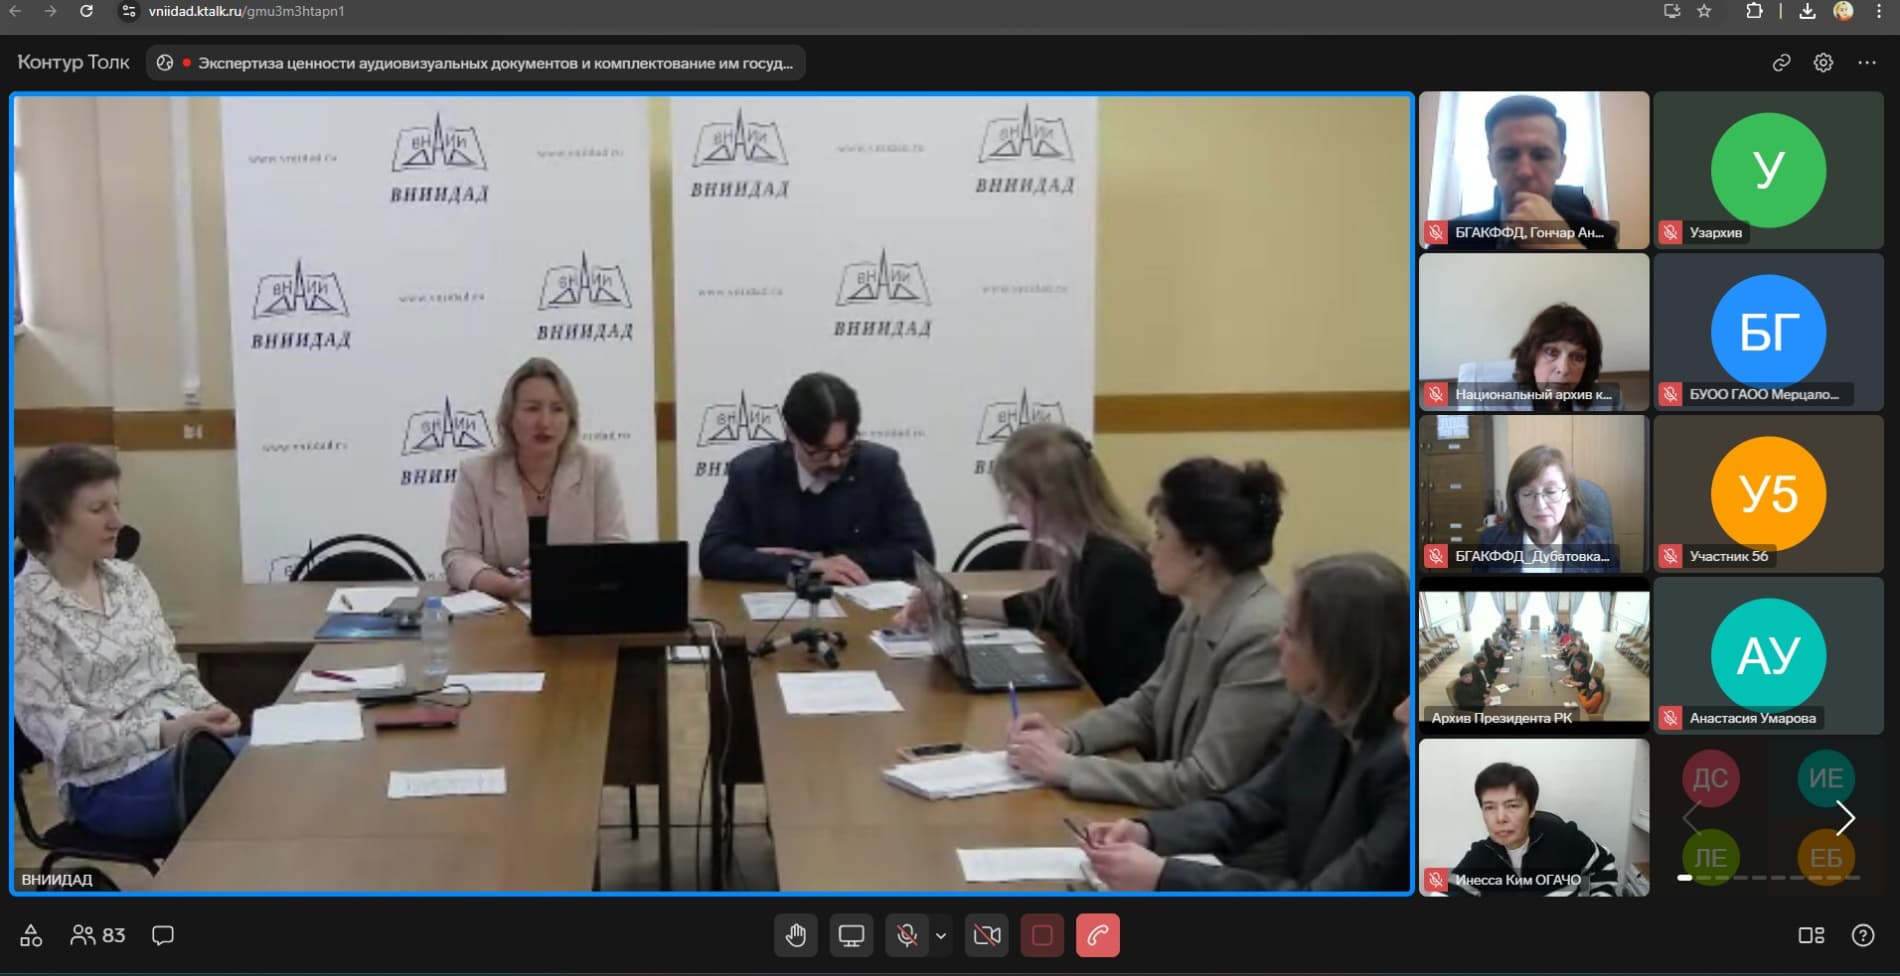Go to next page of participants
Screen dimensions: 1900x976
[1845, 818]
